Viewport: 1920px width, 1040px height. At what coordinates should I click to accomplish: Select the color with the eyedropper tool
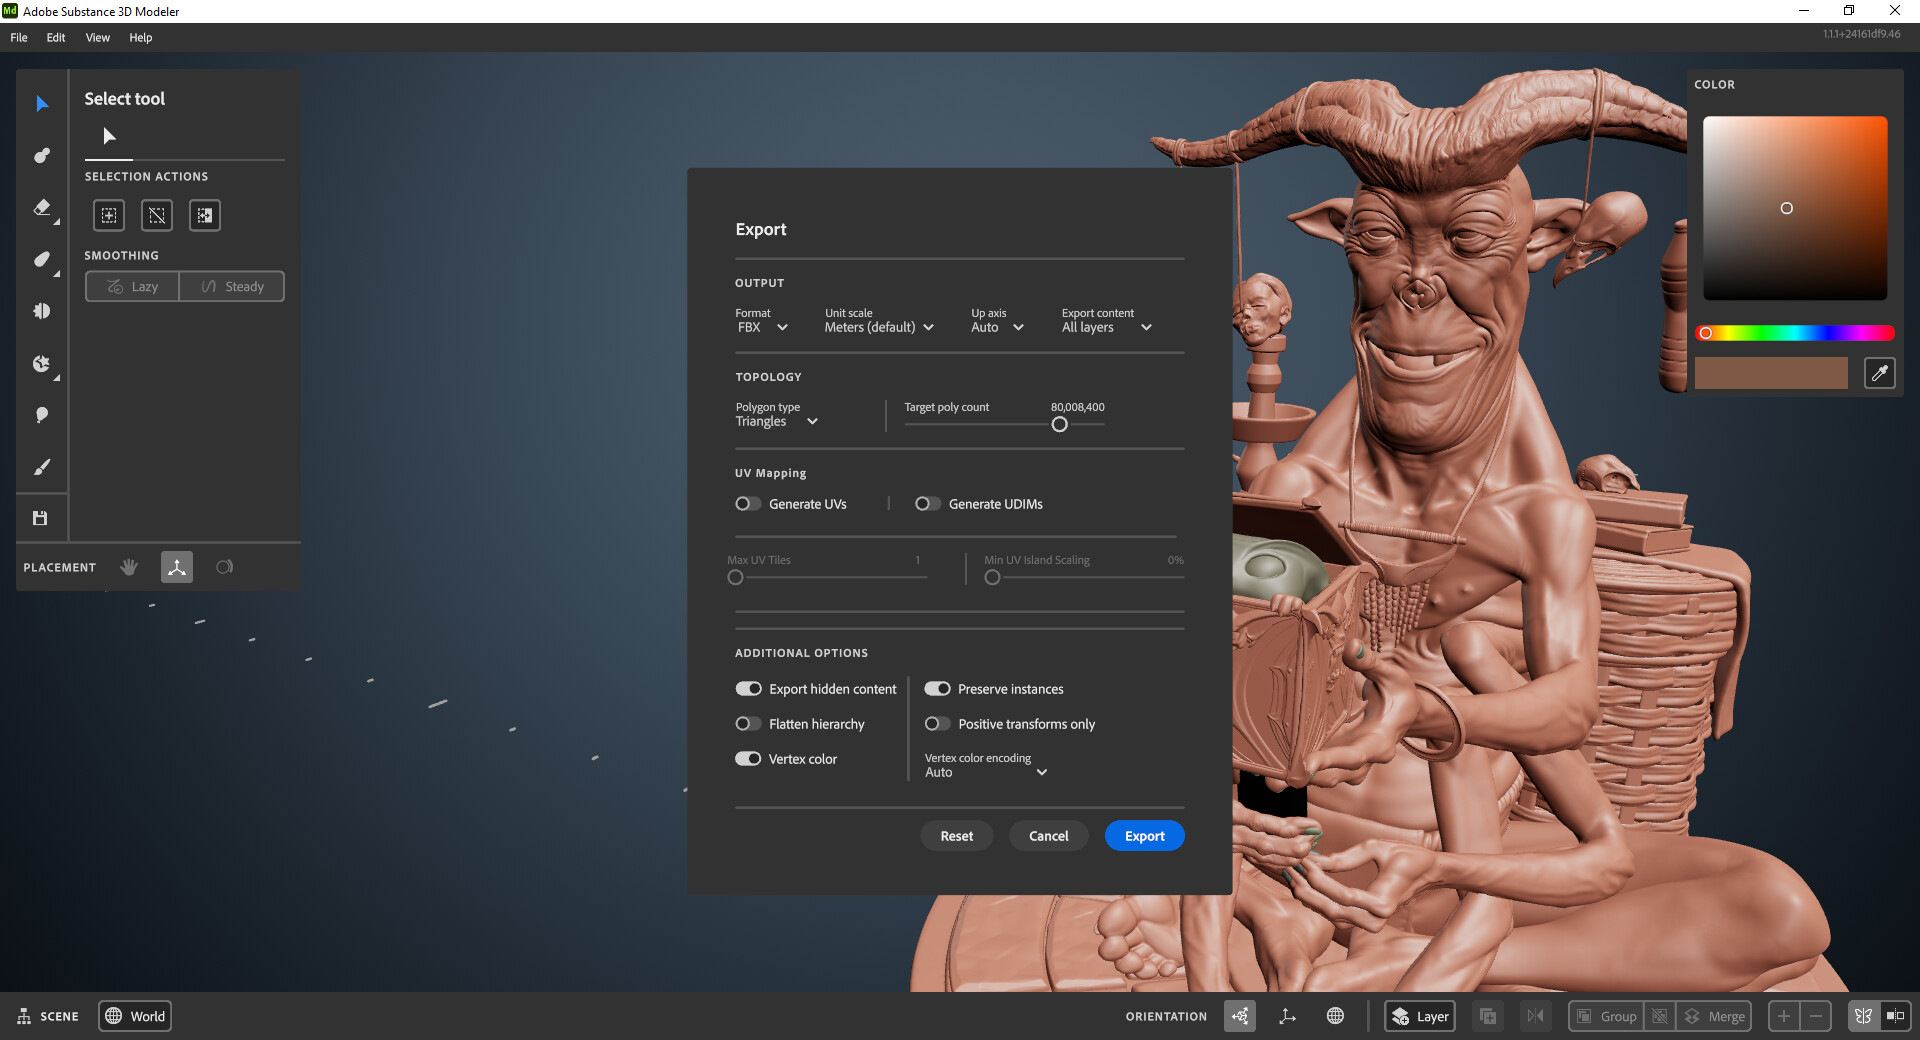[1880, 373]
